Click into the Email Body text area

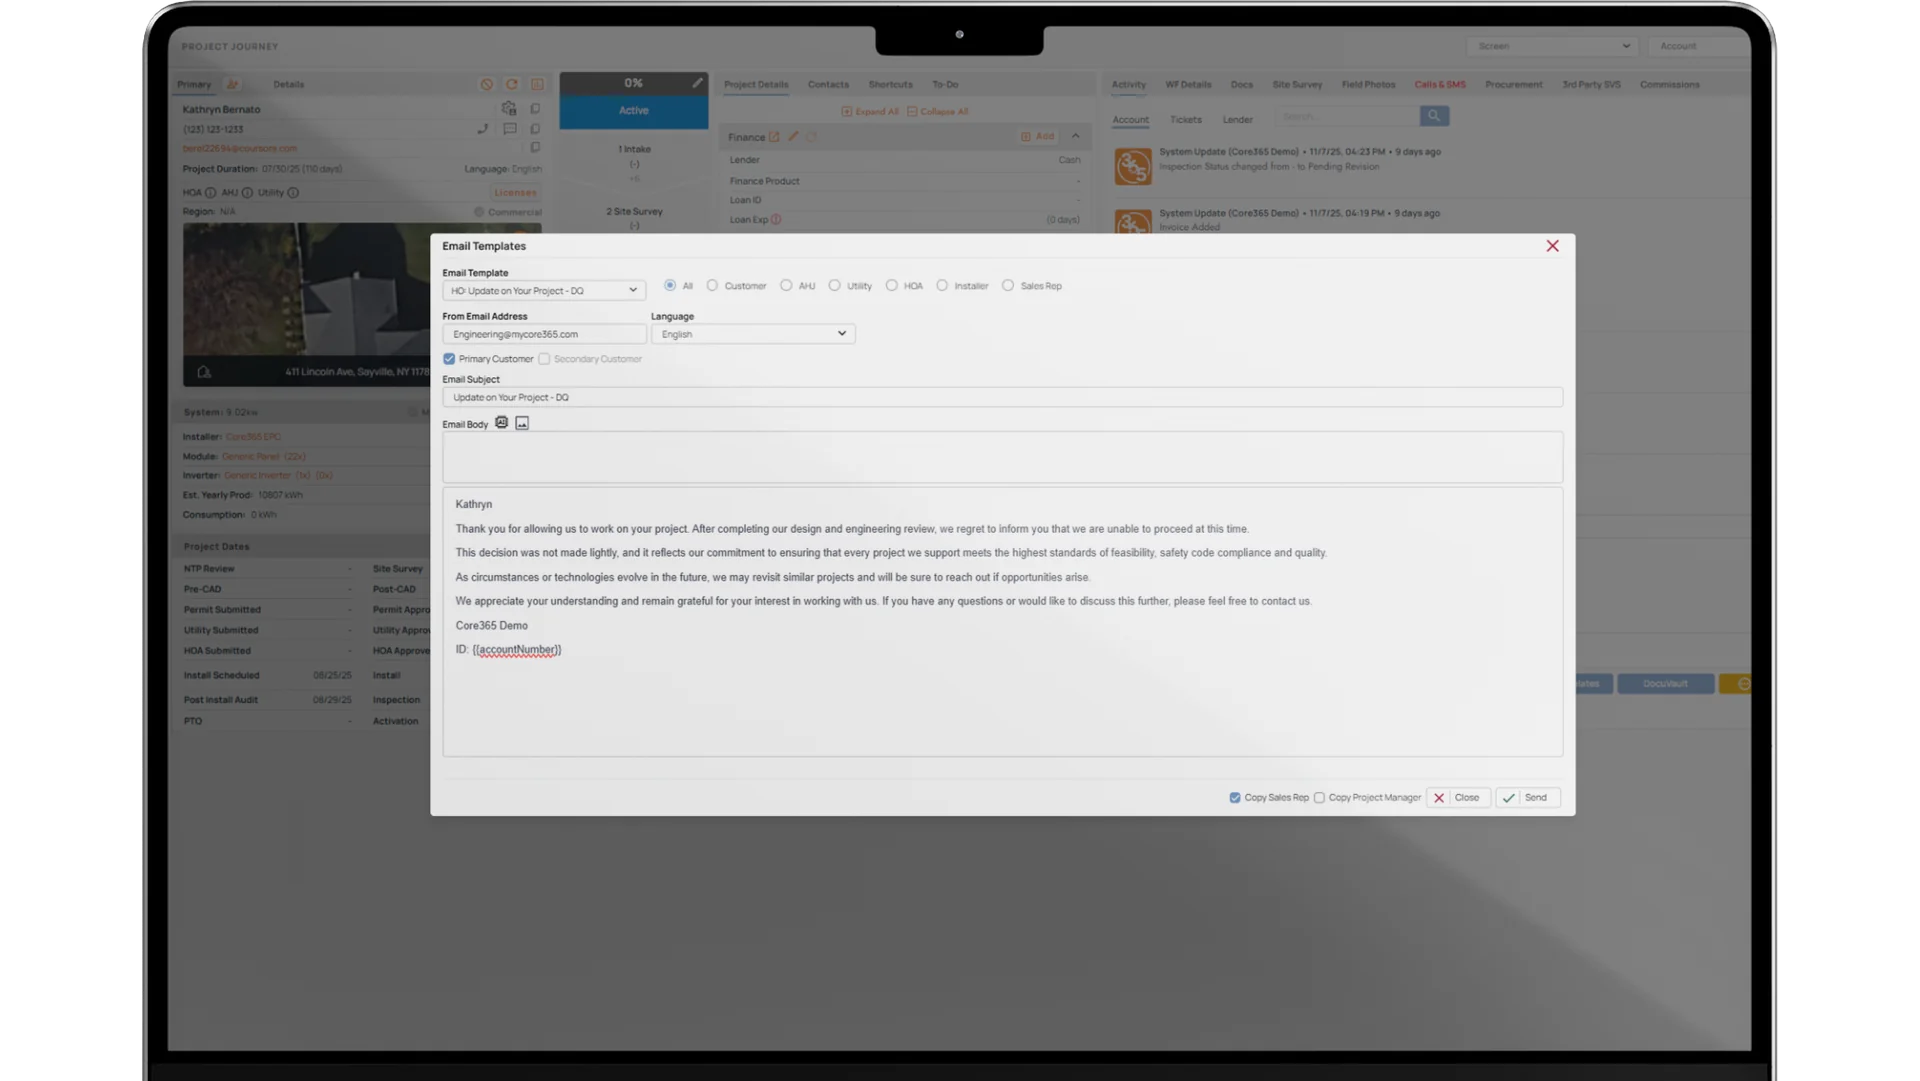(x=1002, y=622)
